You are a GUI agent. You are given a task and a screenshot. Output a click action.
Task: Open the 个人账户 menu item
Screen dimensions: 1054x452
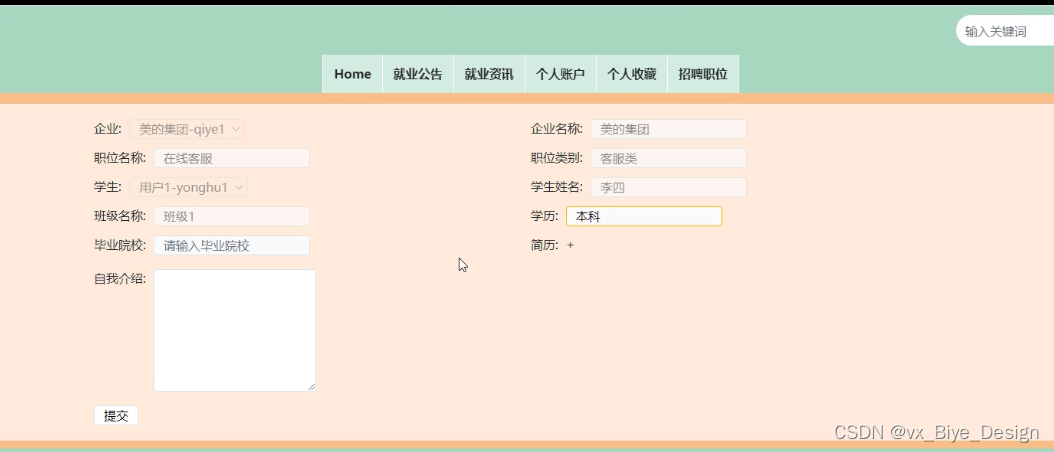tap(561, 74)
